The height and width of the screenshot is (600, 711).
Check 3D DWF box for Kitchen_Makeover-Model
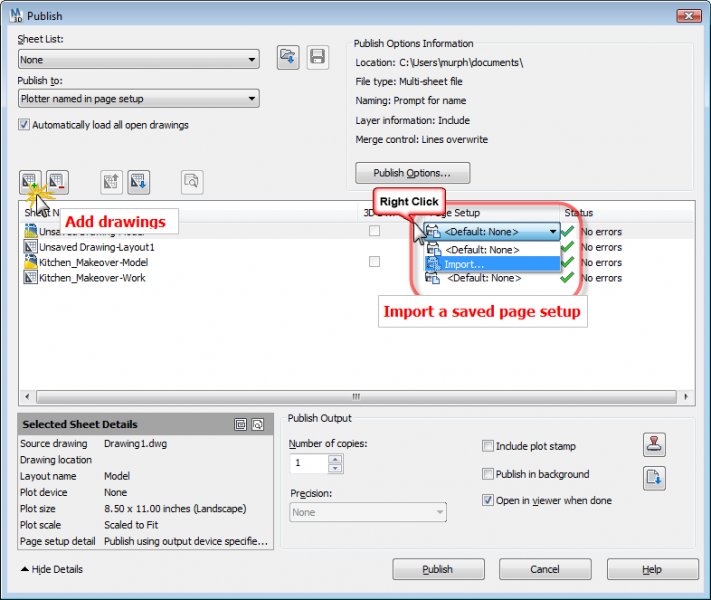pos(374,262)
